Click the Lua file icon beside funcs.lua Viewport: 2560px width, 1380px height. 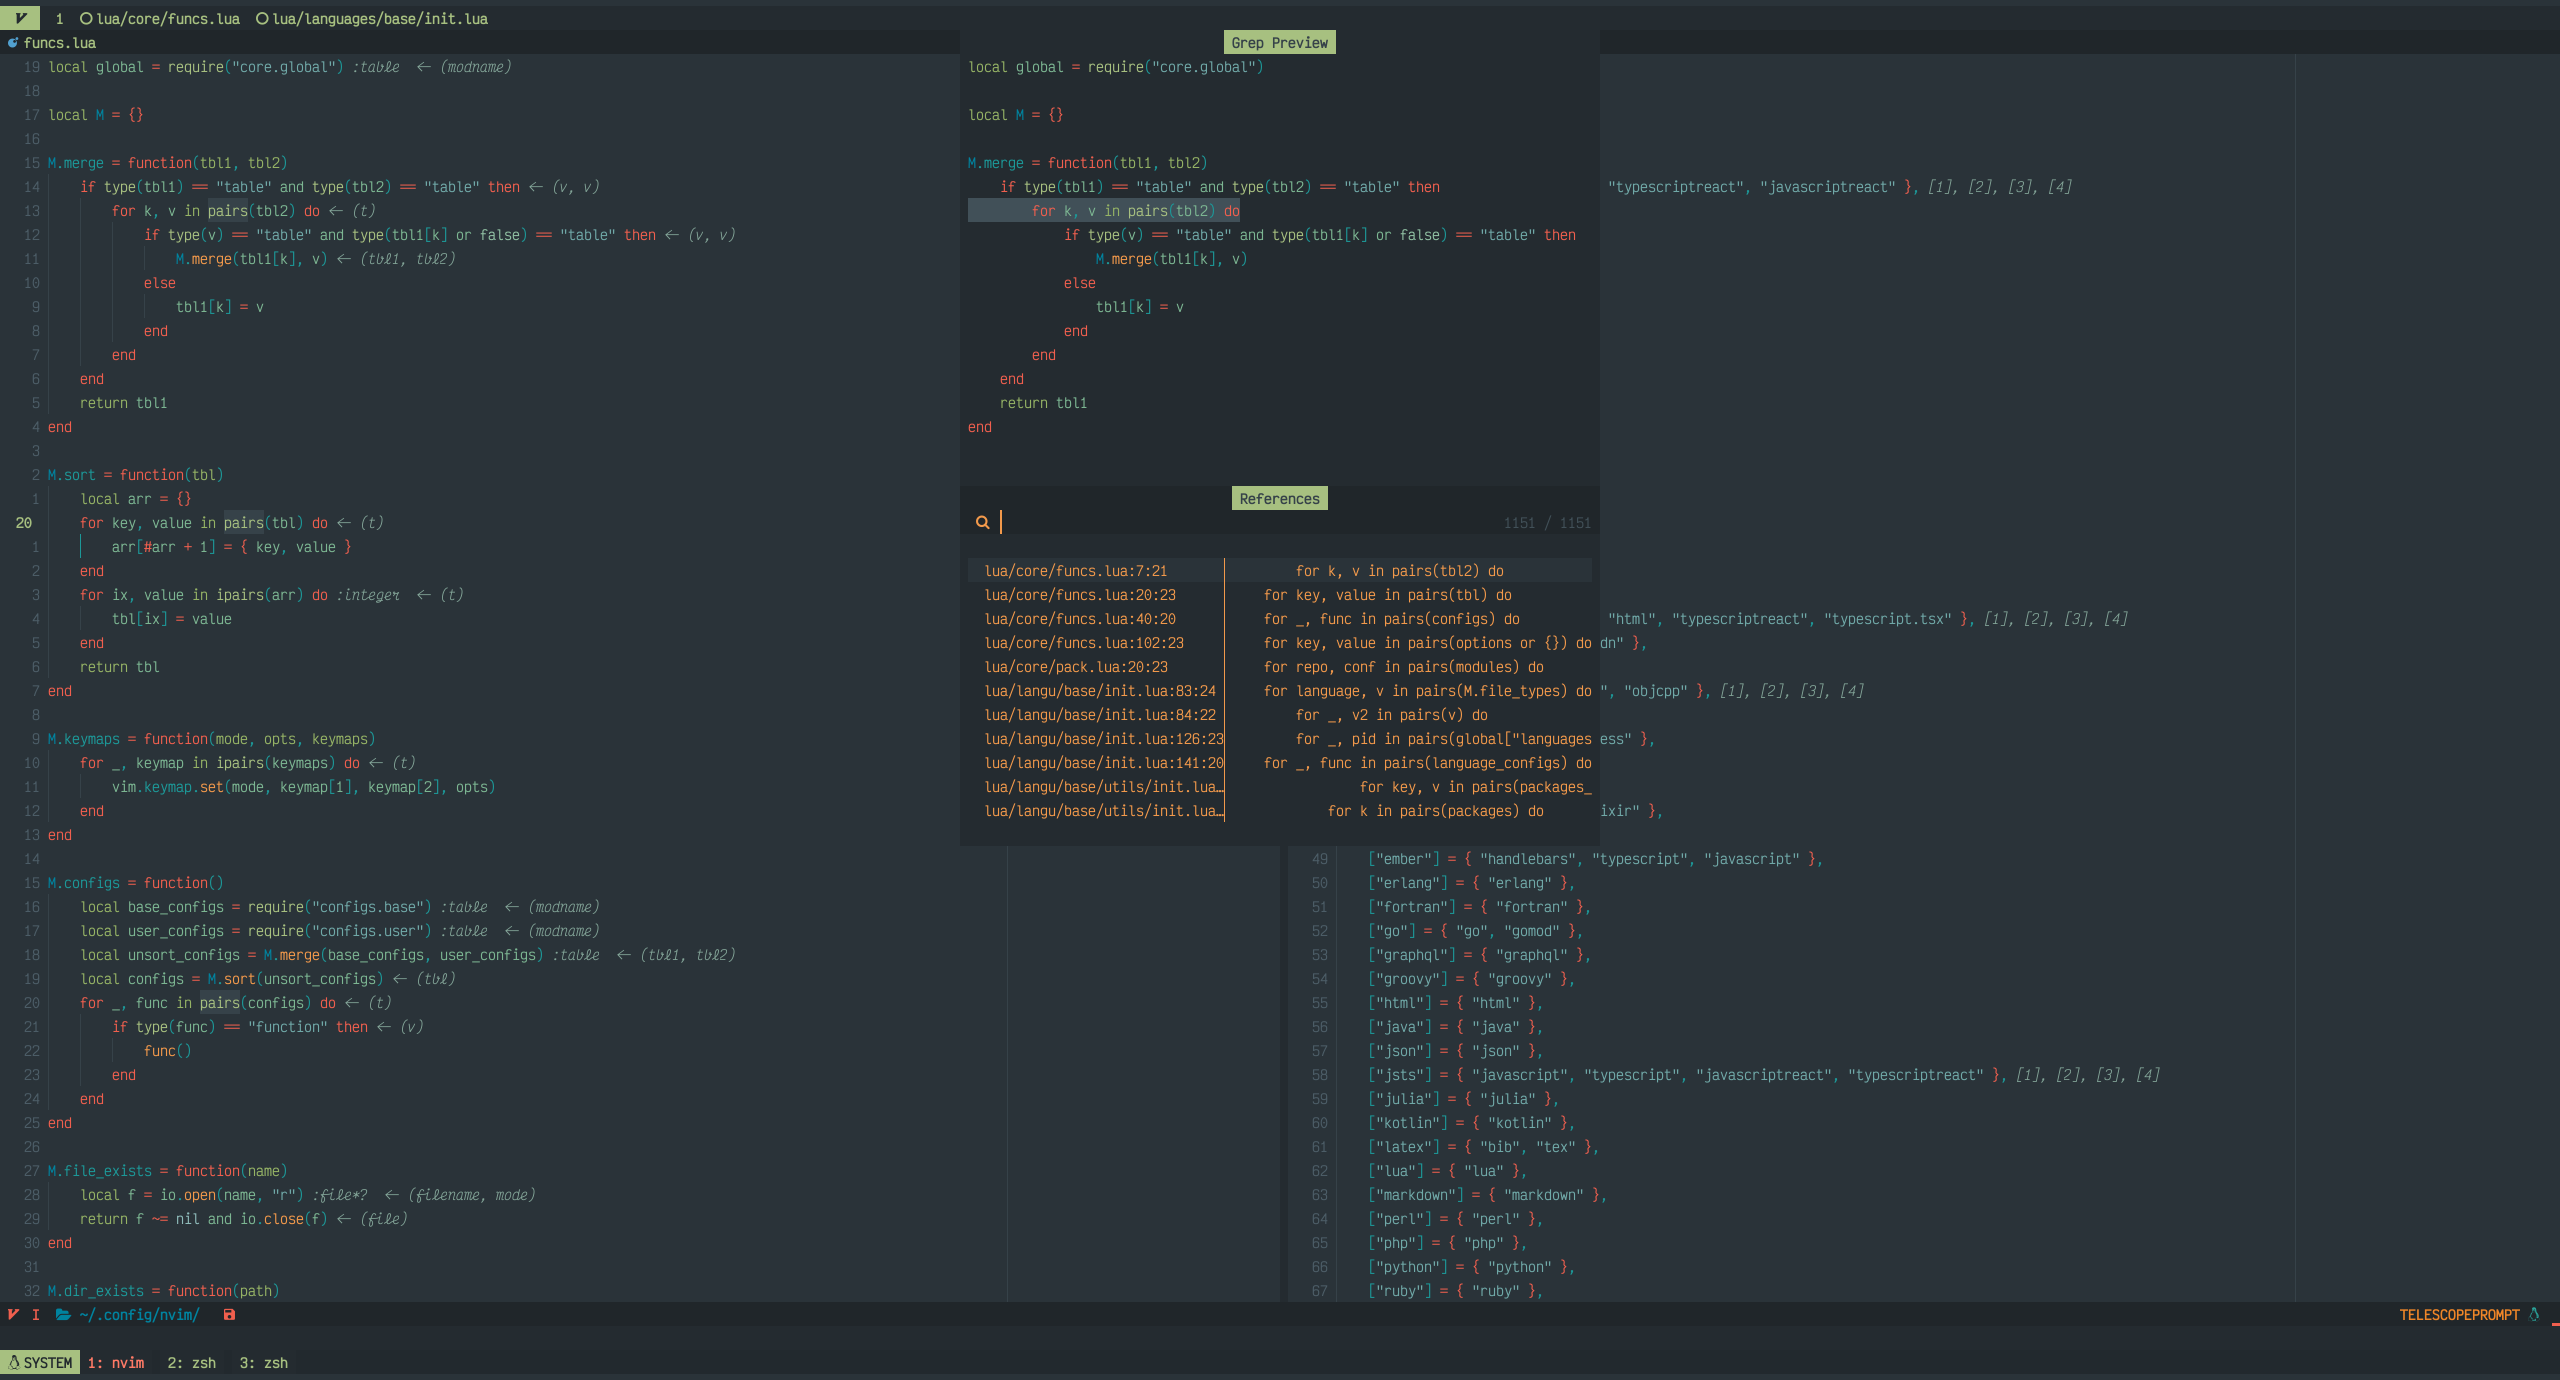13,43
